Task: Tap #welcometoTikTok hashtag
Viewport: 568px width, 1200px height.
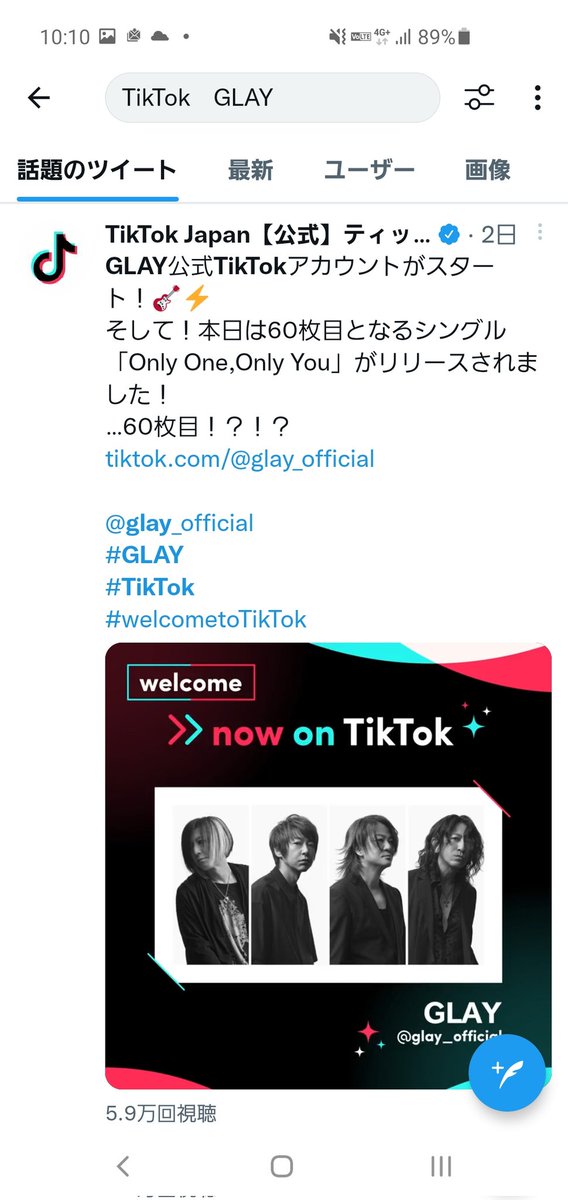Action: click(206, 619)
